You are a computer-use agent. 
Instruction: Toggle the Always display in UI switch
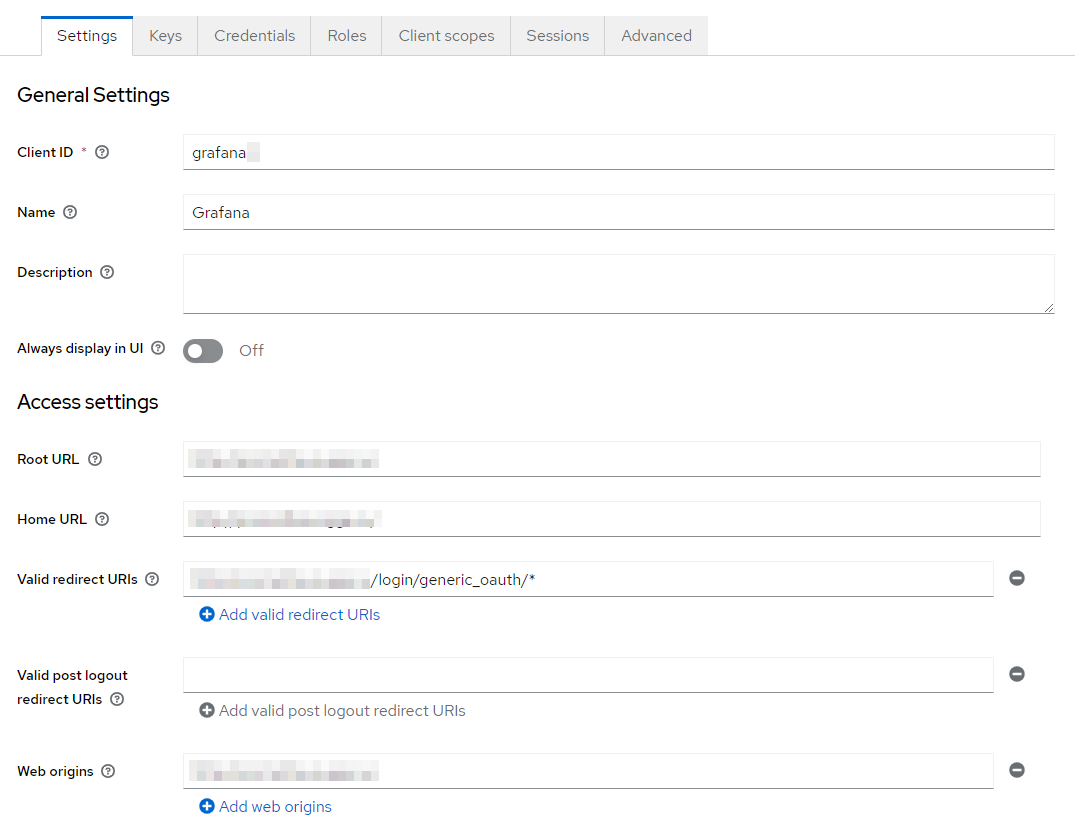(203, 351)
